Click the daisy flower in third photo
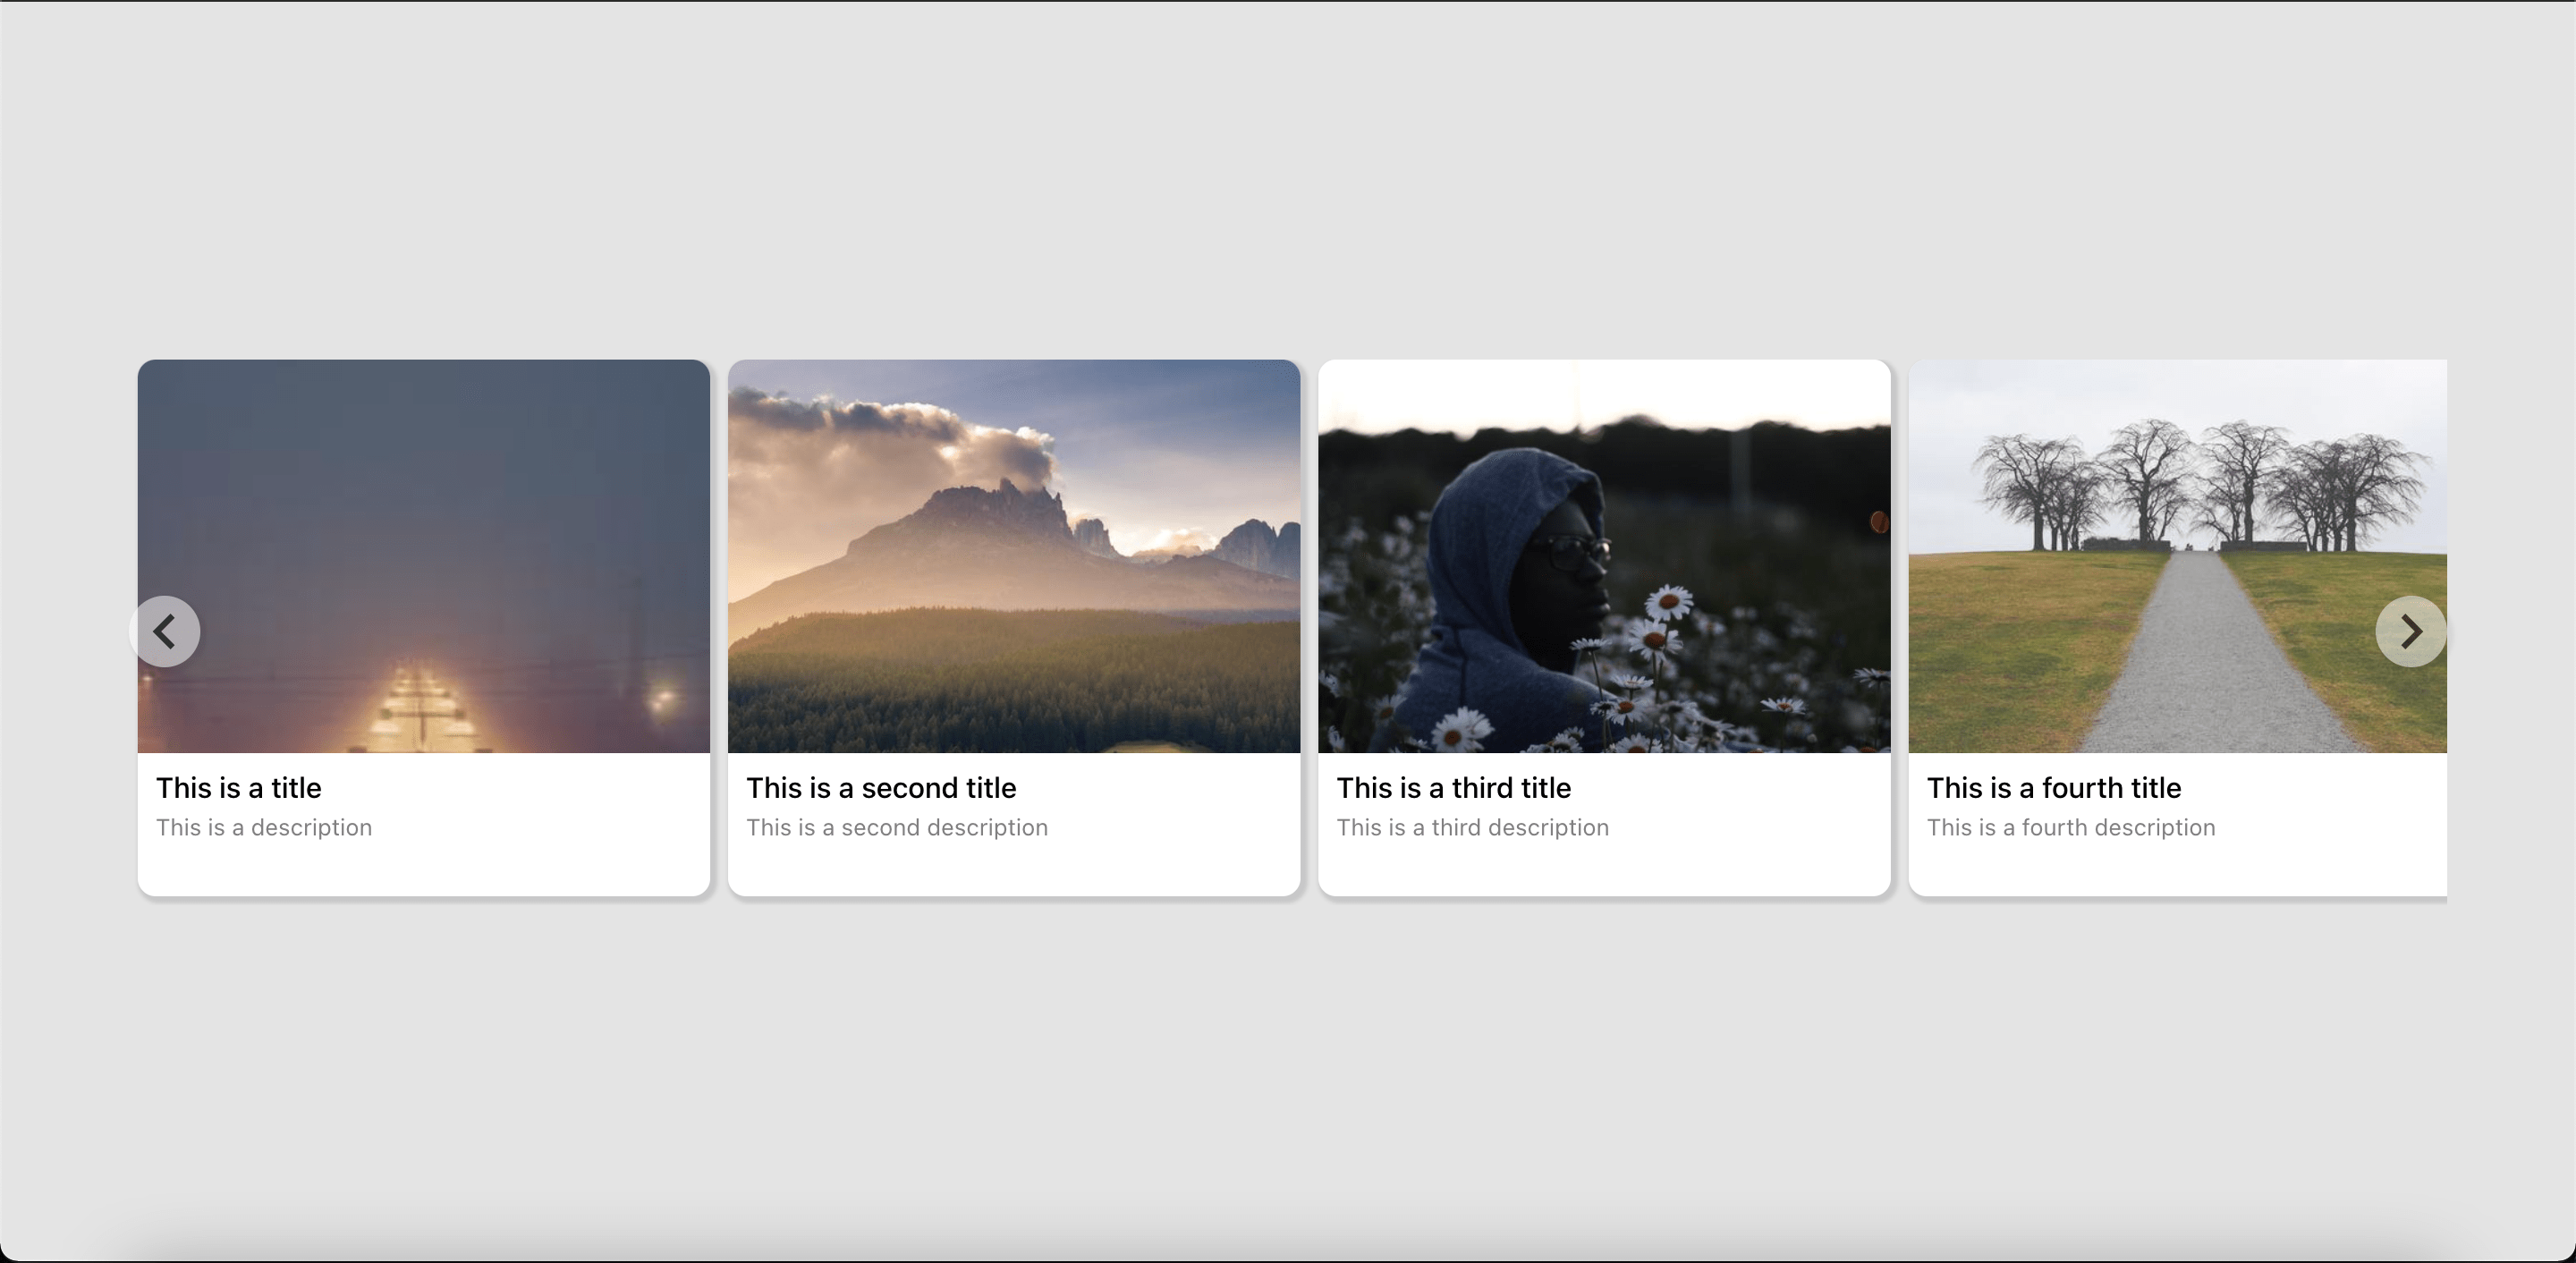This screenshot has height=1263, width=2576. point(1668,604)
